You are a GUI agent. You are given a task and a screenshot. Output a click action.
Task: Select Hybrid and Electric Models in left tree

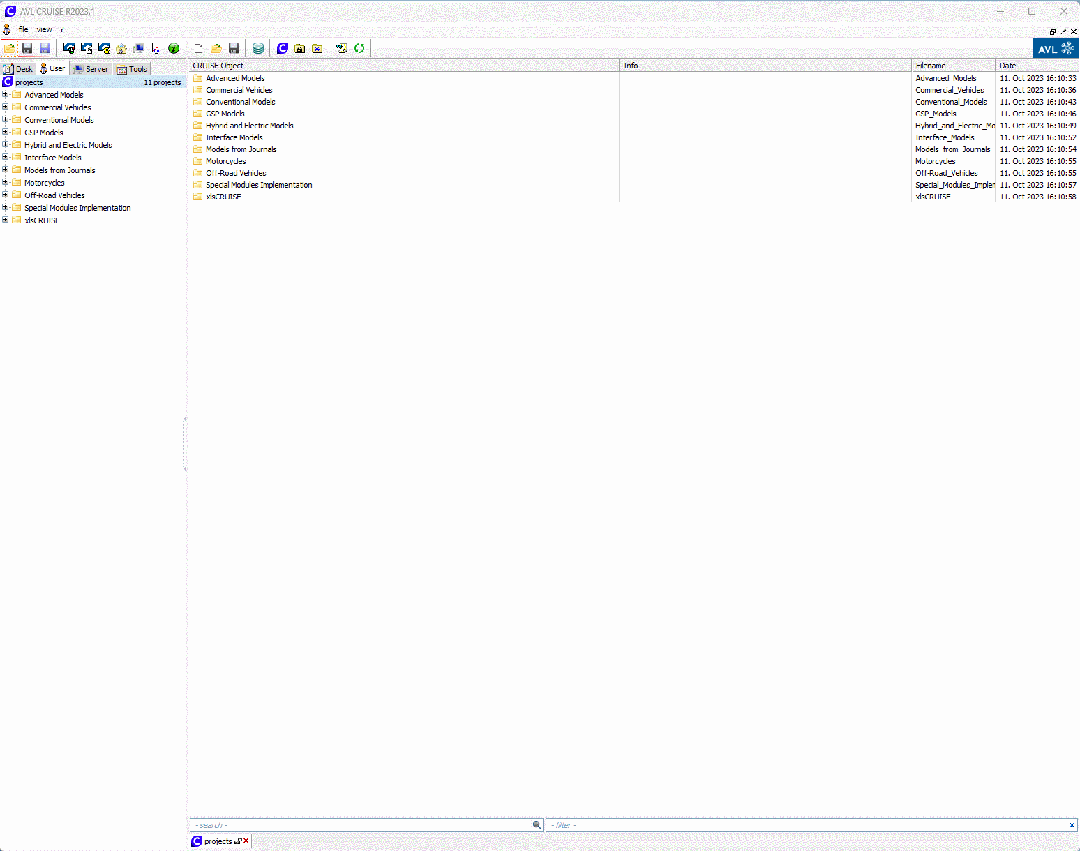coord(68,145)
